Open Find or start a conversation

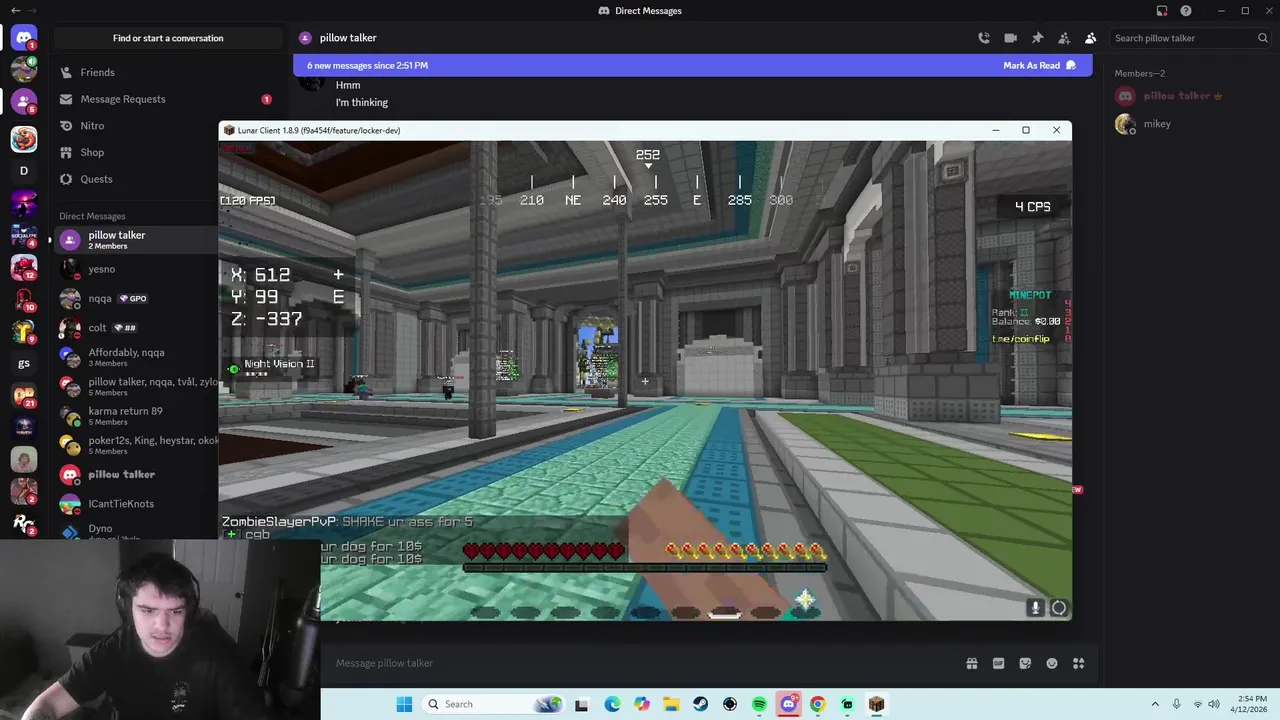coord(168,38)
